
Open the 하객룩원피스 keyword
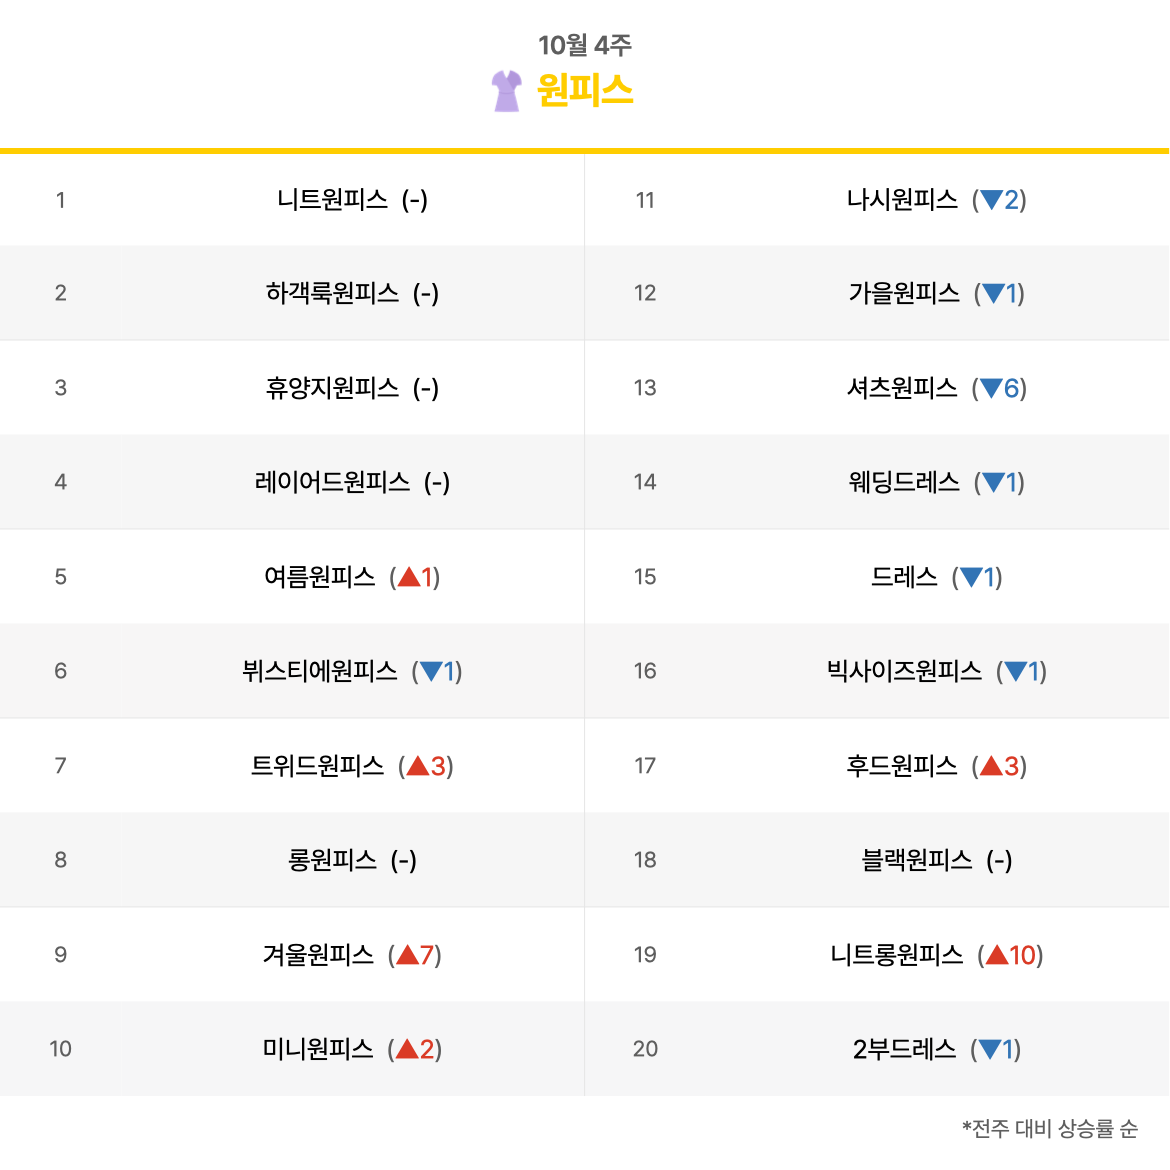(x=332, y=293)
